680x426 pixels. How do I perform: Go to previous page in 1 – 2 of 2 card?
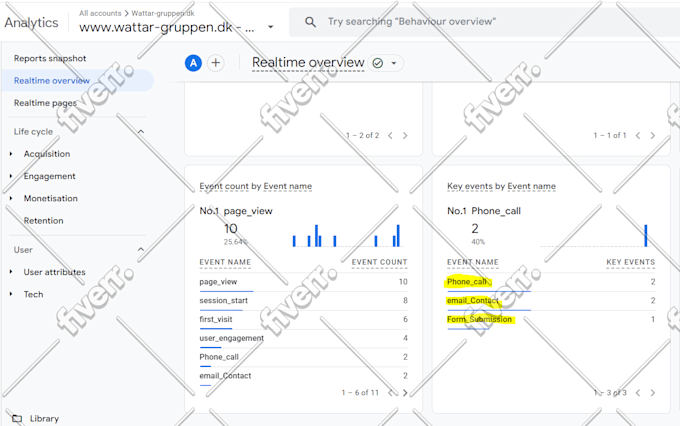(390, 135)
